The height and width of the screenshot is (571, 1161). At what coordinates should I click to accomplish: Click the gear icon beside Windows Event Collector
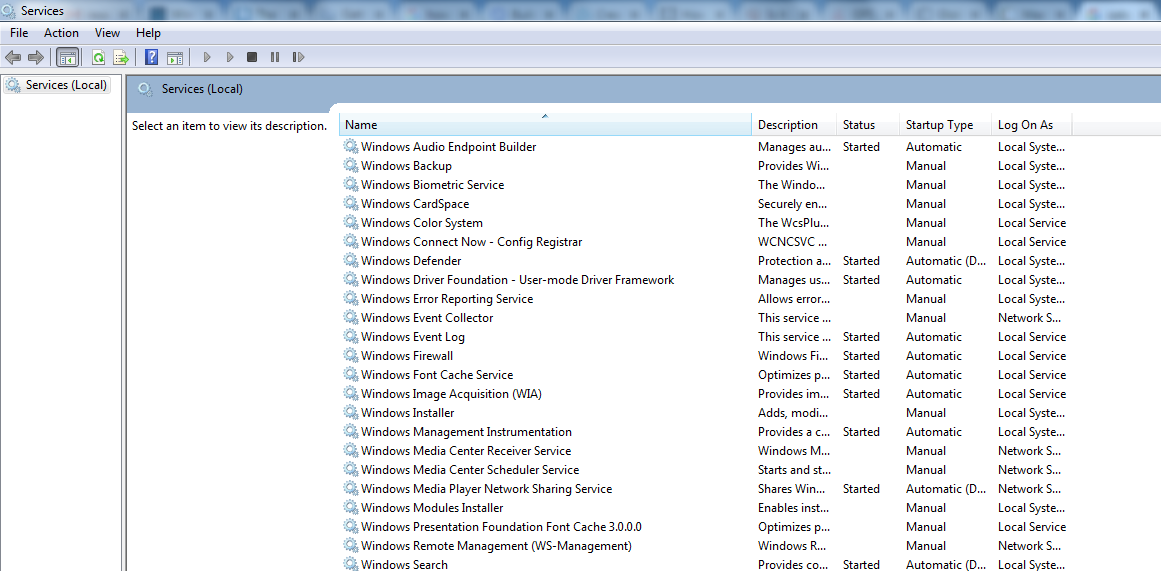(351, 318)
